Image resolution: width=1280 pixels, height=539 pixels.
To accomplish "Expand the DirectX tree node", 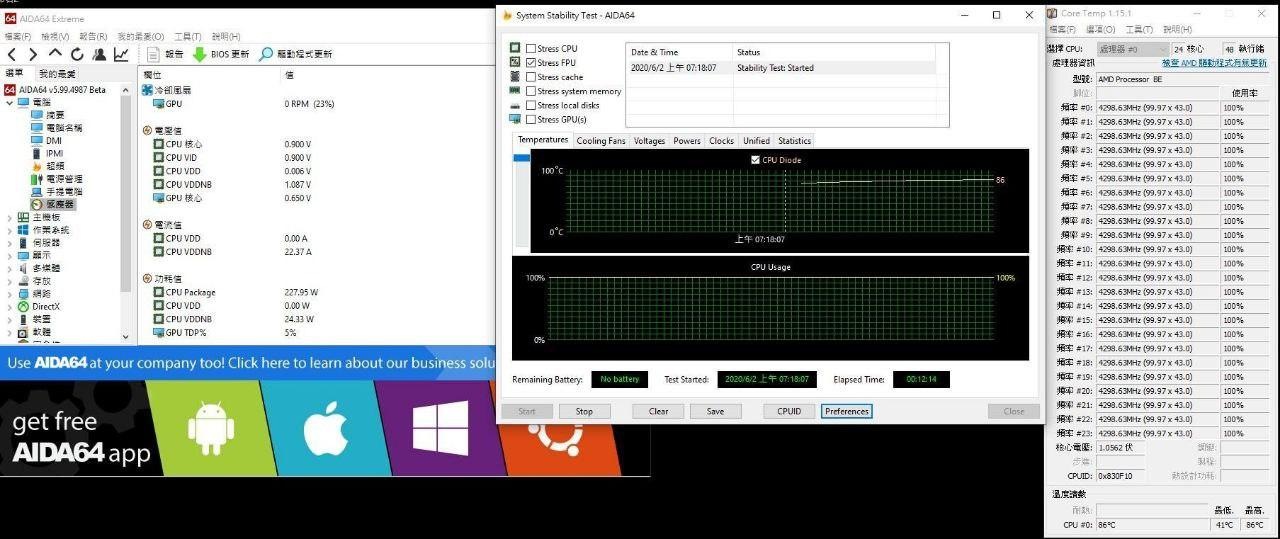I will (10, 306).
